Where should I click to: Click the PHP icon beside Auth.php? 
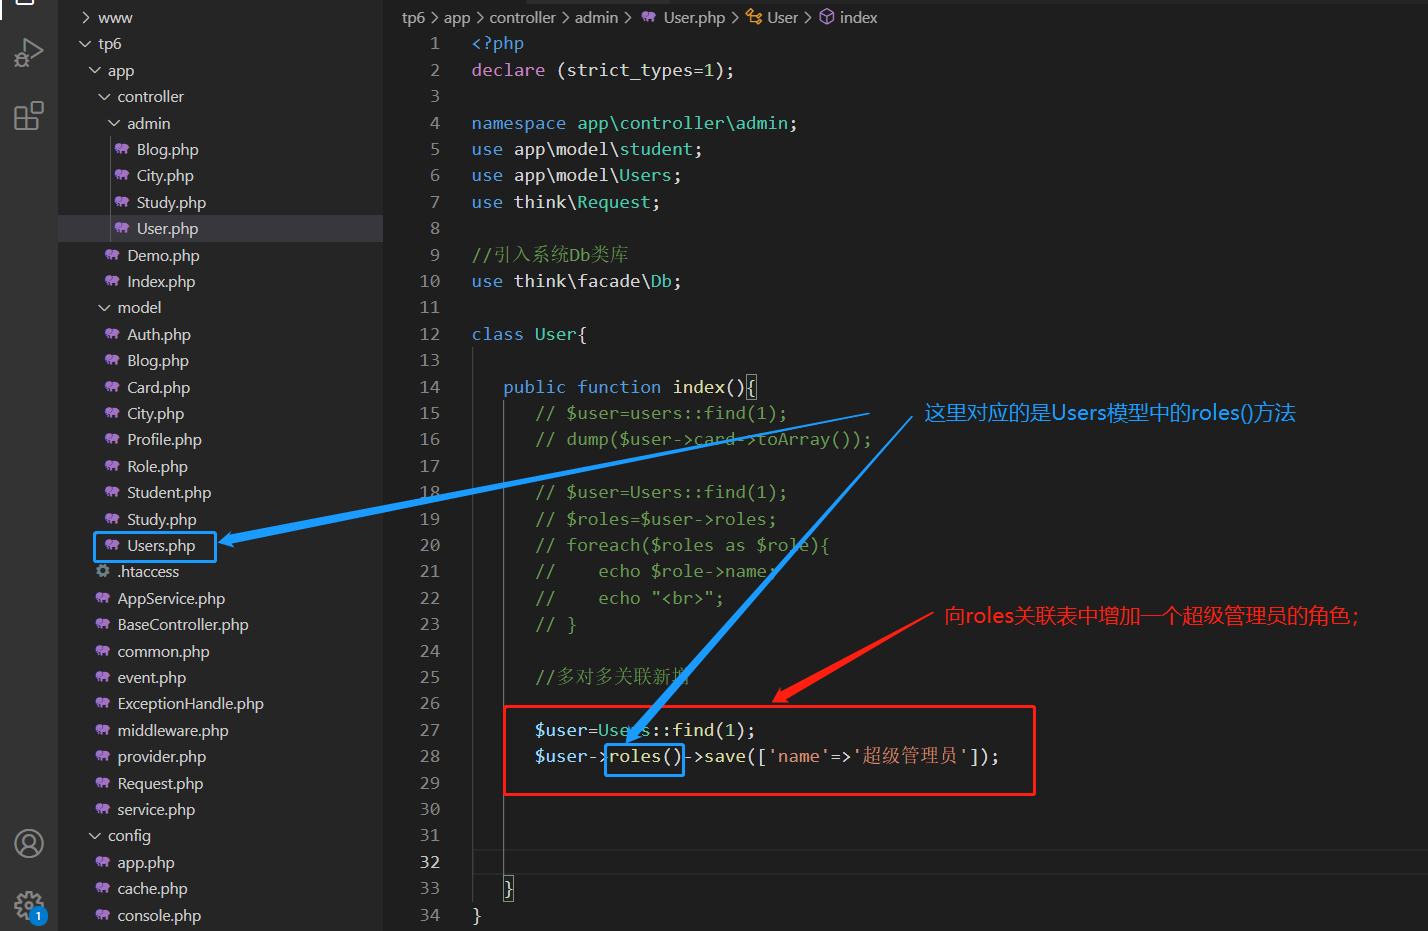(112, 334)
